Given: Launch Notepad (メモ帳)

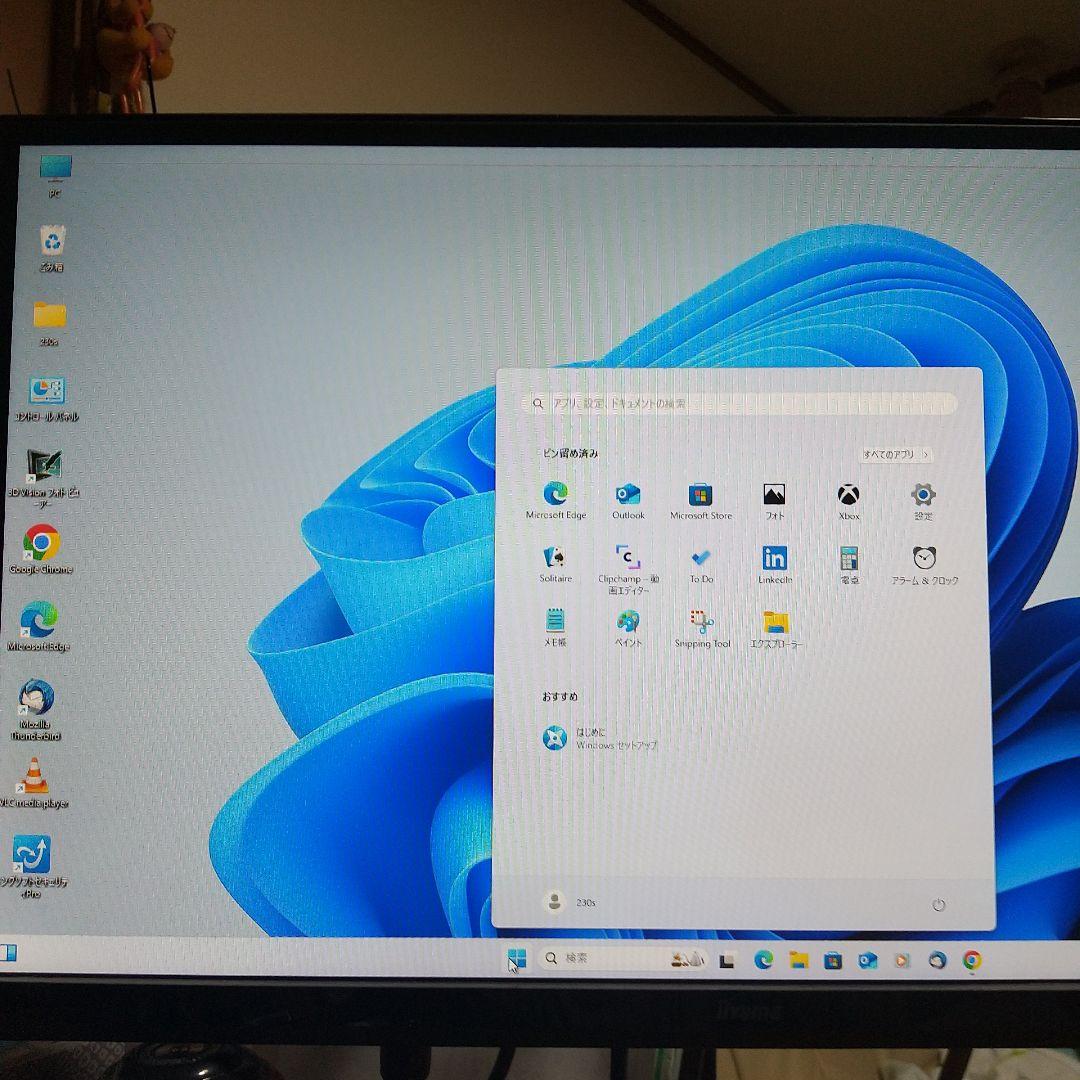Looking at the screenshot, I should click(555, 625).
